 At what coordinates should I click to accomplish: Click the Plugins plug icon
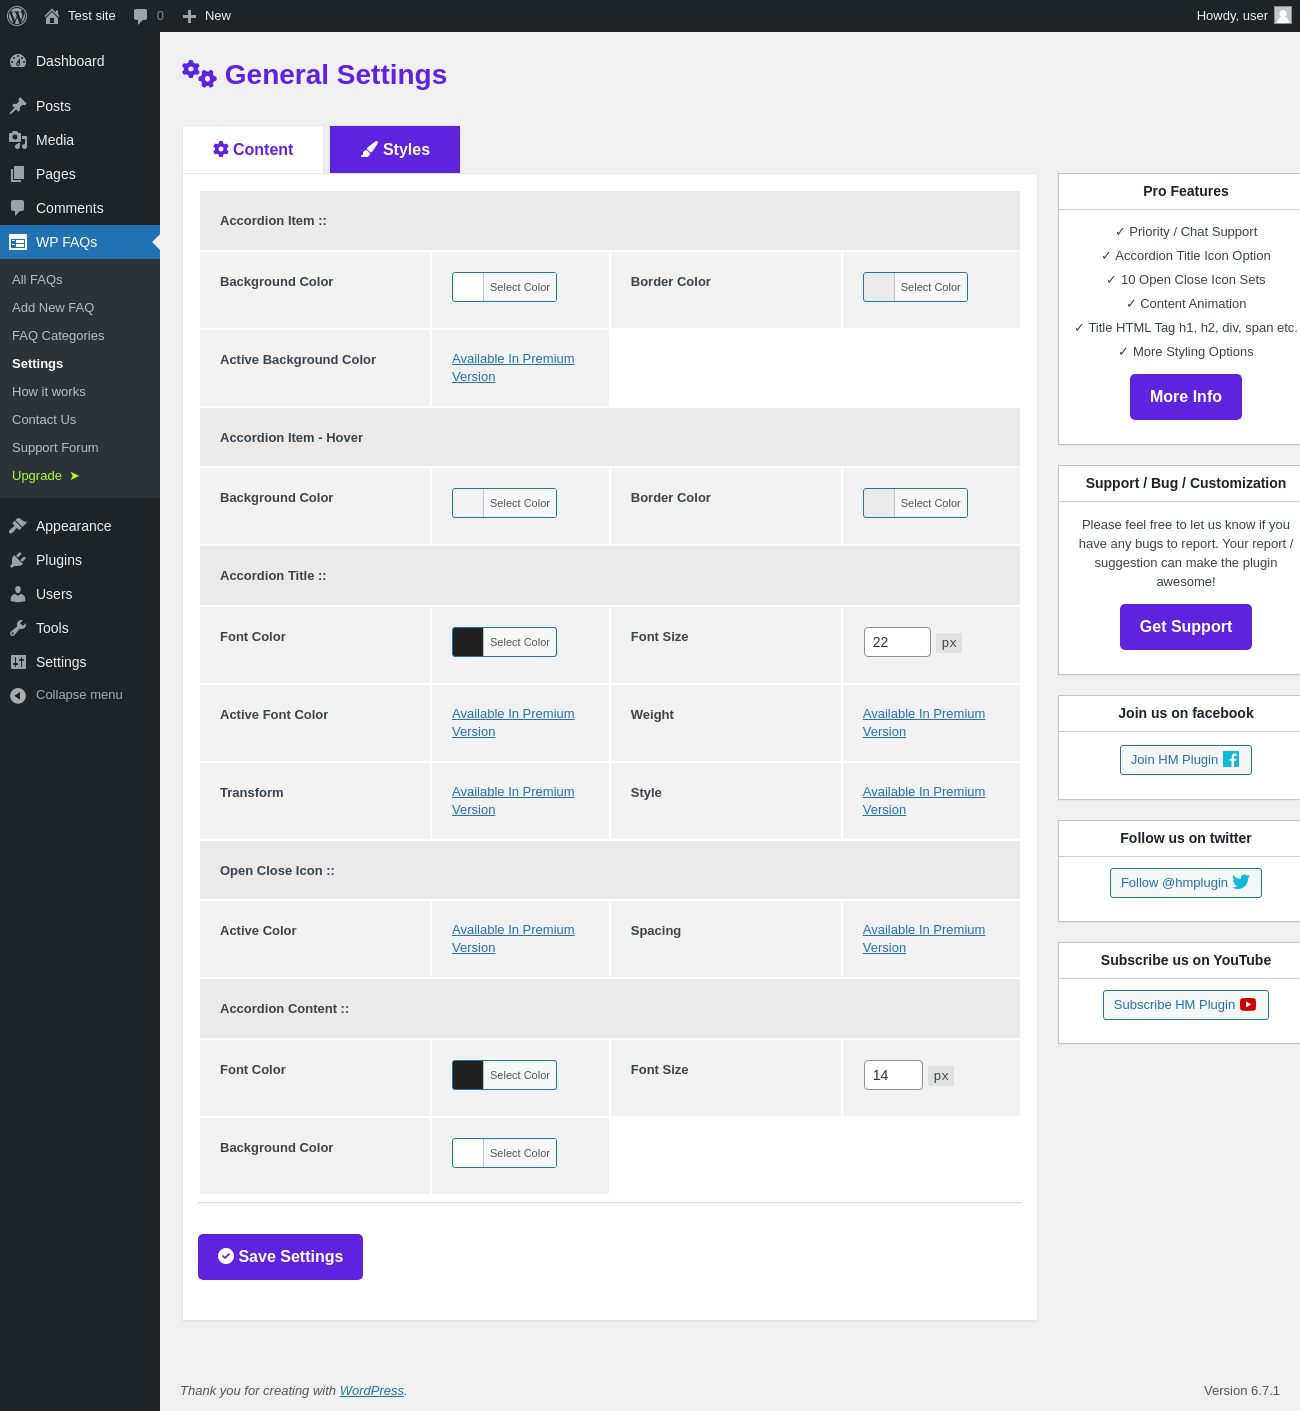[18, 560]
